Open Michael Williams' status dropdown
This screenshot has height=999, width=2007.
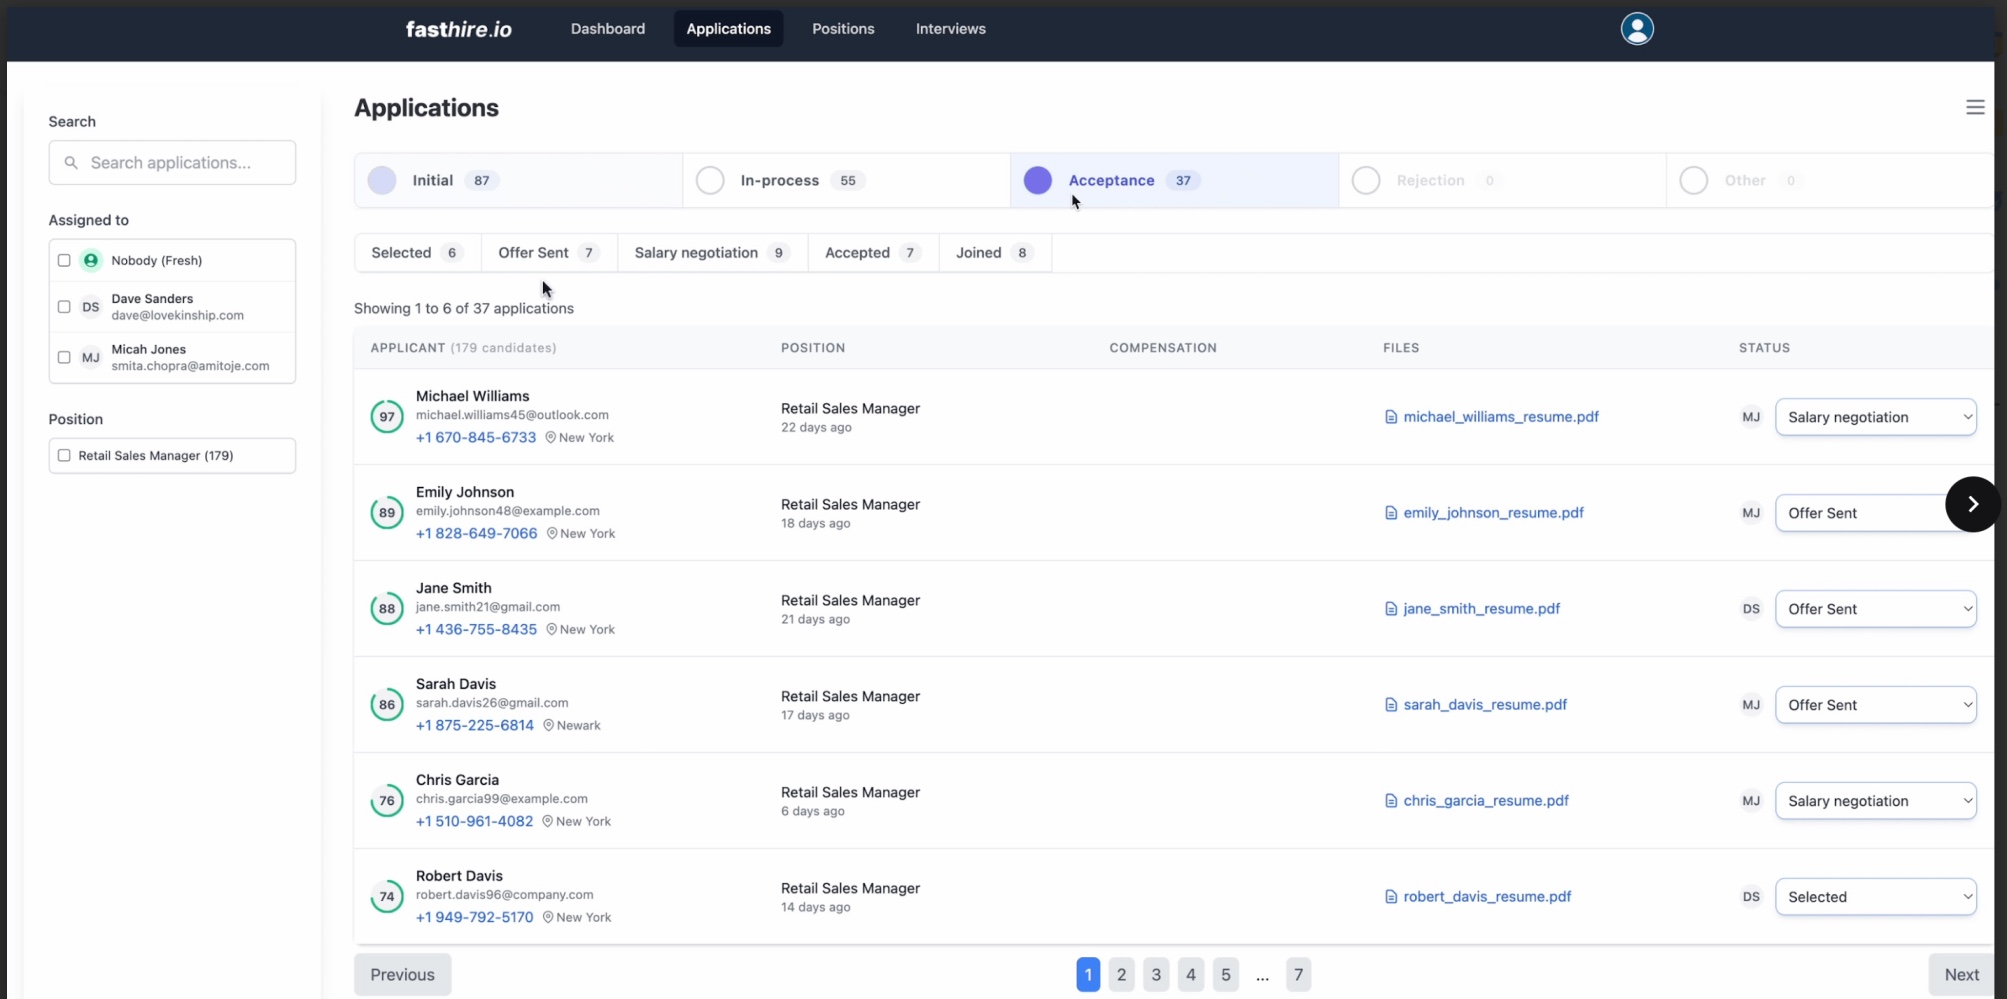[x=1874, y=417]
